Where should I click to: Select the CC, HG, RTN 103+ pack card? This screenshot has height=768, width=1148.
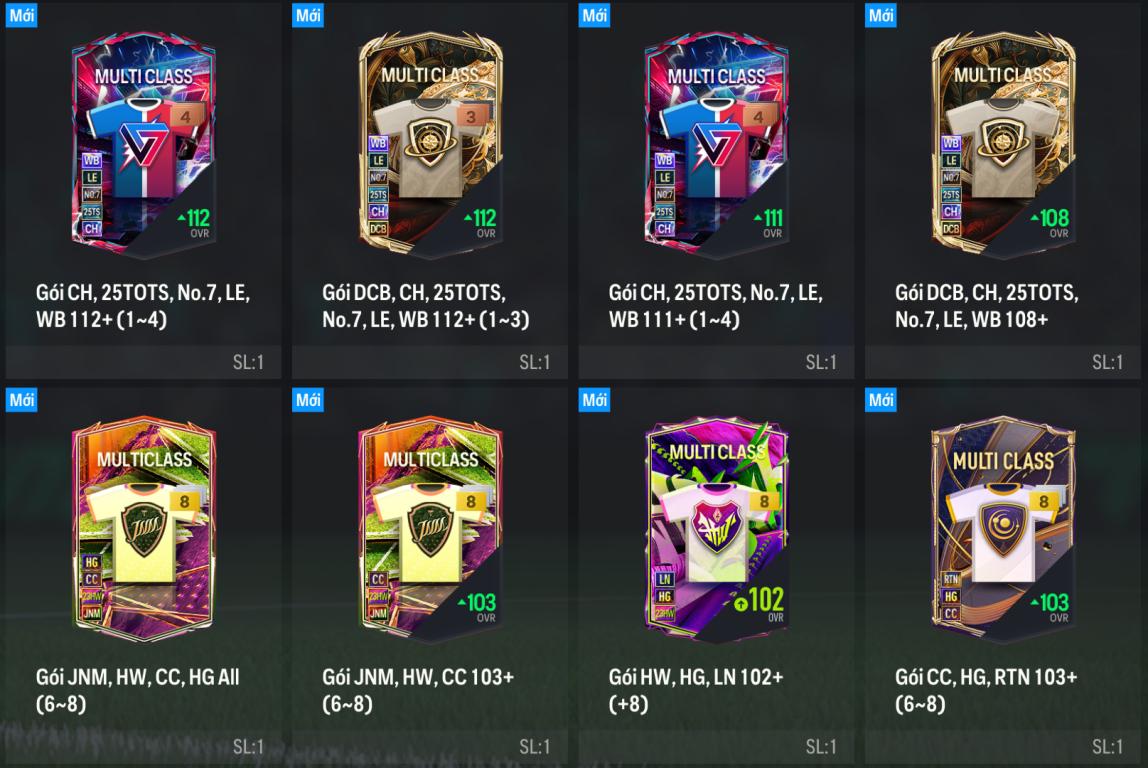coord(1003,529)
